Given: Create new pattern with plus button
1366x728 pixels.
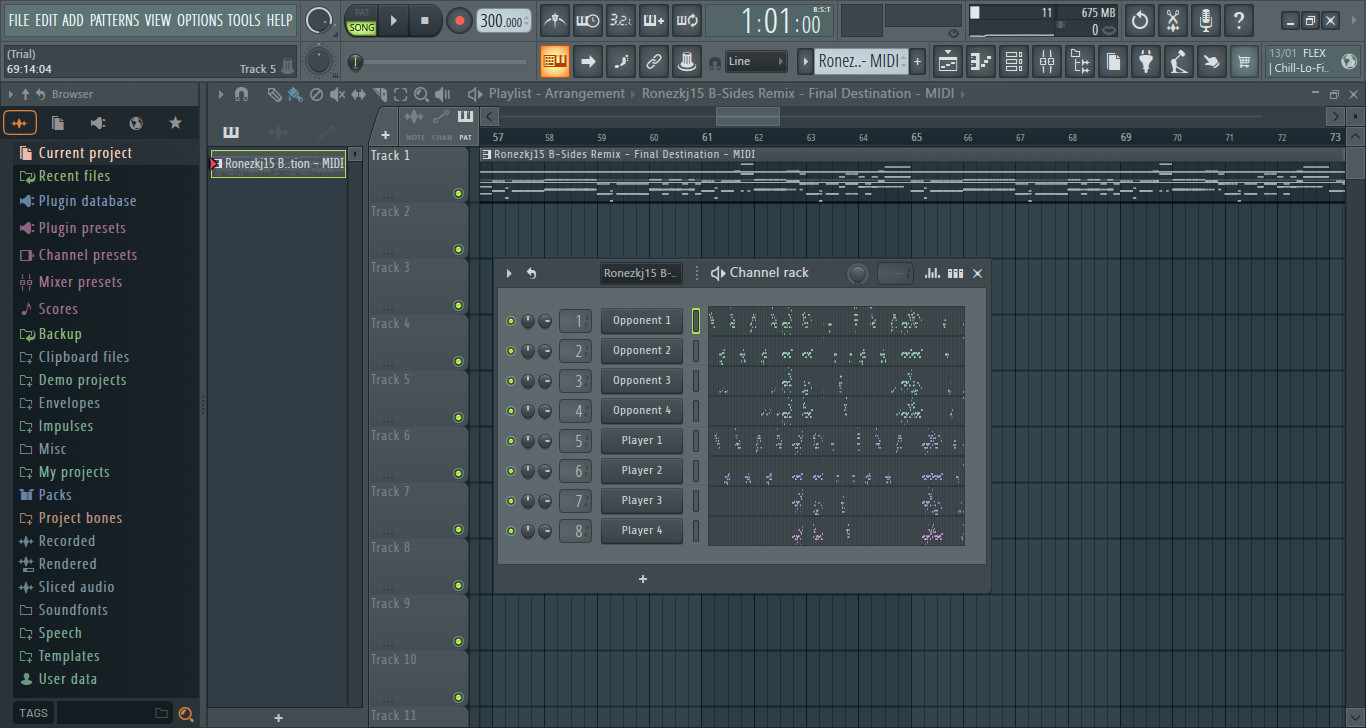Looking at the screenshot, I should [x=917, y=62].
